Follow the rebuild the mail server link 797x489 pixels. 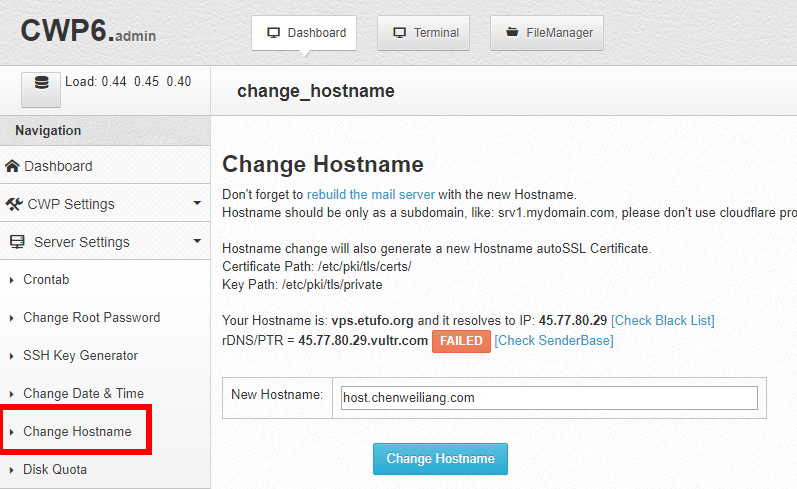click(x=370, y=194)
